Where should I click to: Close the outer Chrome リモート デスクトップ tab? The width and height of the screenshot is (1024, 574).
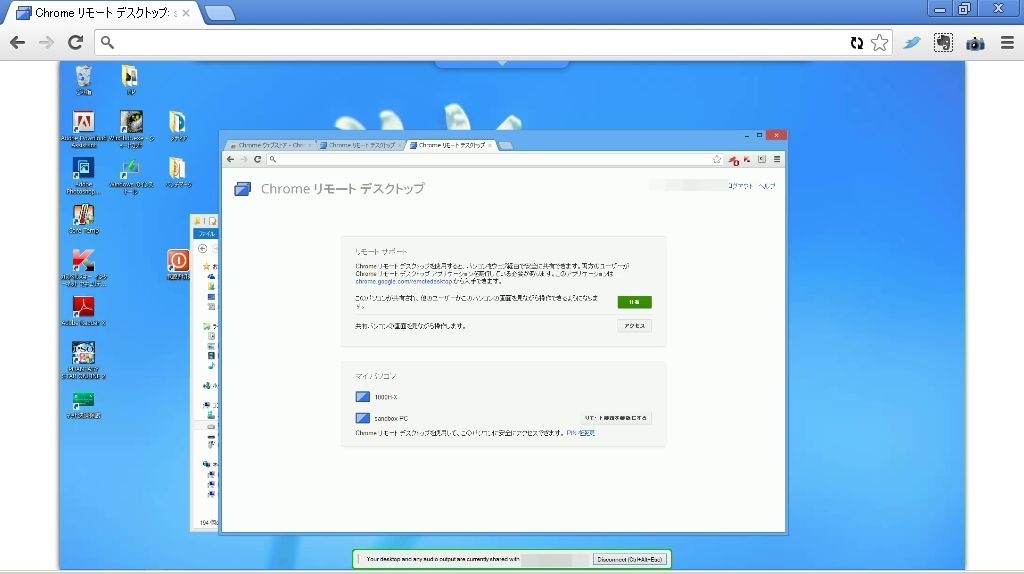[186, 13]
